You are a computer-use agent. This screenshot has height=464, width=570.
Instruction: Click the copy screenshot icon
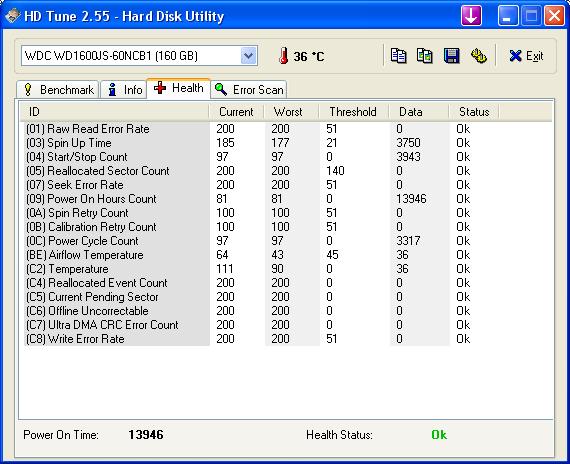[425, 56]
